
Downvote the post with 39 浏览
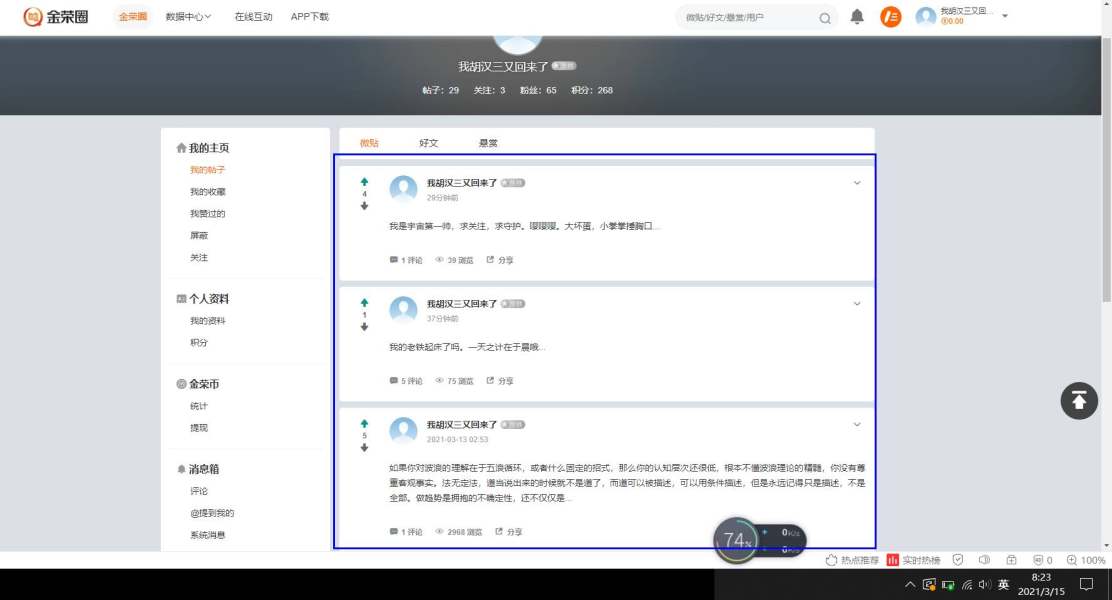coord(365,206)
